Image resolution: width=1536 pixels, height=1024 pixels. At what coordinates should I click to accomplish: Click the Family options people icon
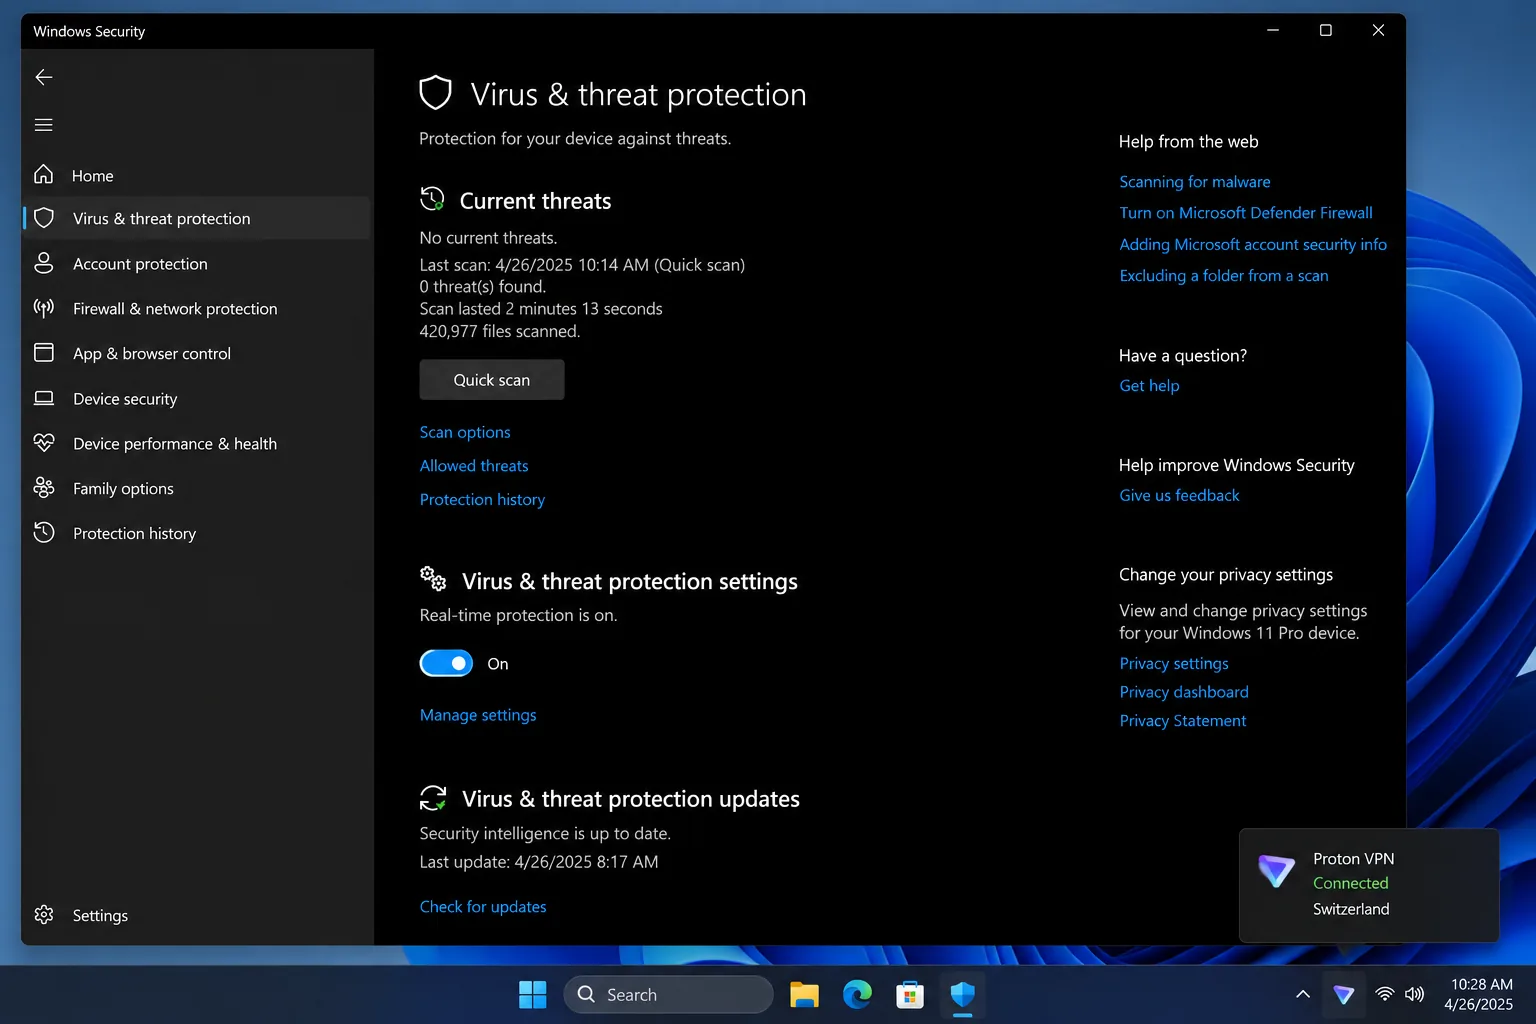(44, 488)
